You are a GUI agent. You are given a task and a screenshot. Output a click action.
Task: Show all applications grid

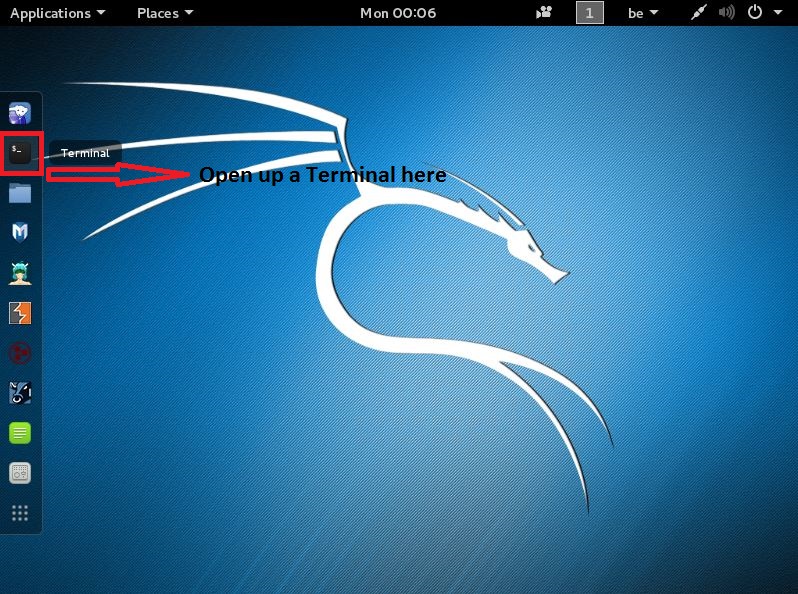click(20, 513)
